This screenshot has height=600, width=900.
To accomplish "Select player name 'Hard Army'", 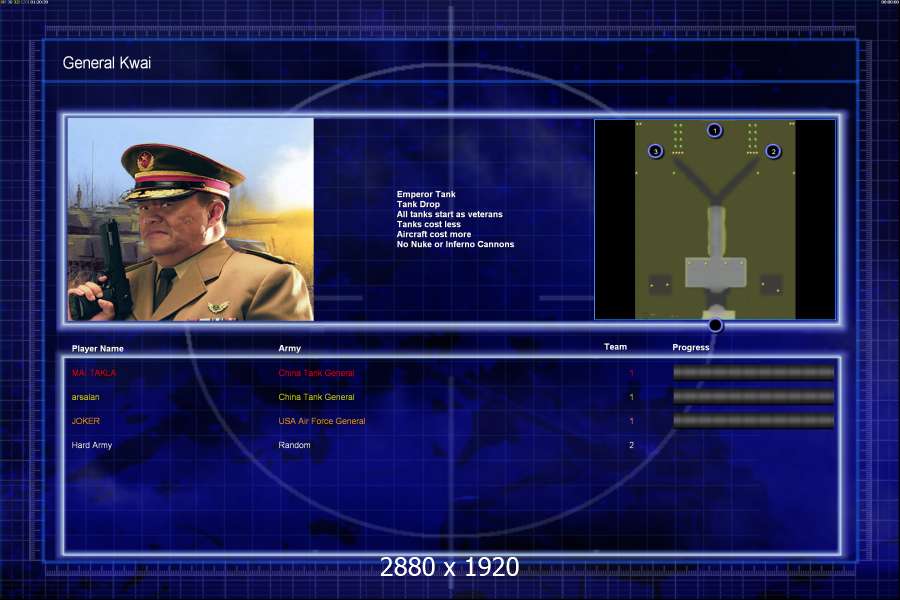I will pos(92,445).
